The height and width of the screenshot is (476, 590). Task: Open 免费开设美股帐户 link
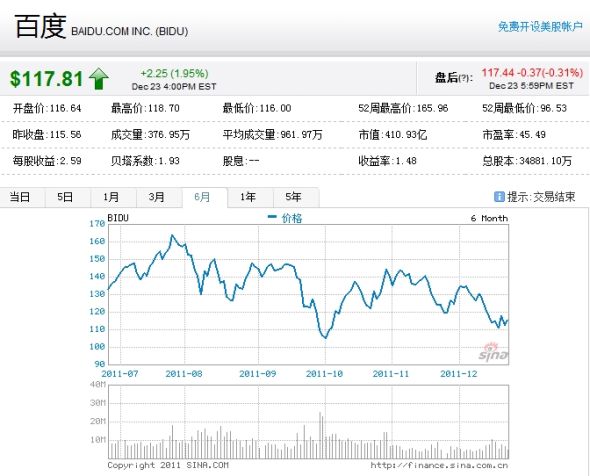pos(540,26)
